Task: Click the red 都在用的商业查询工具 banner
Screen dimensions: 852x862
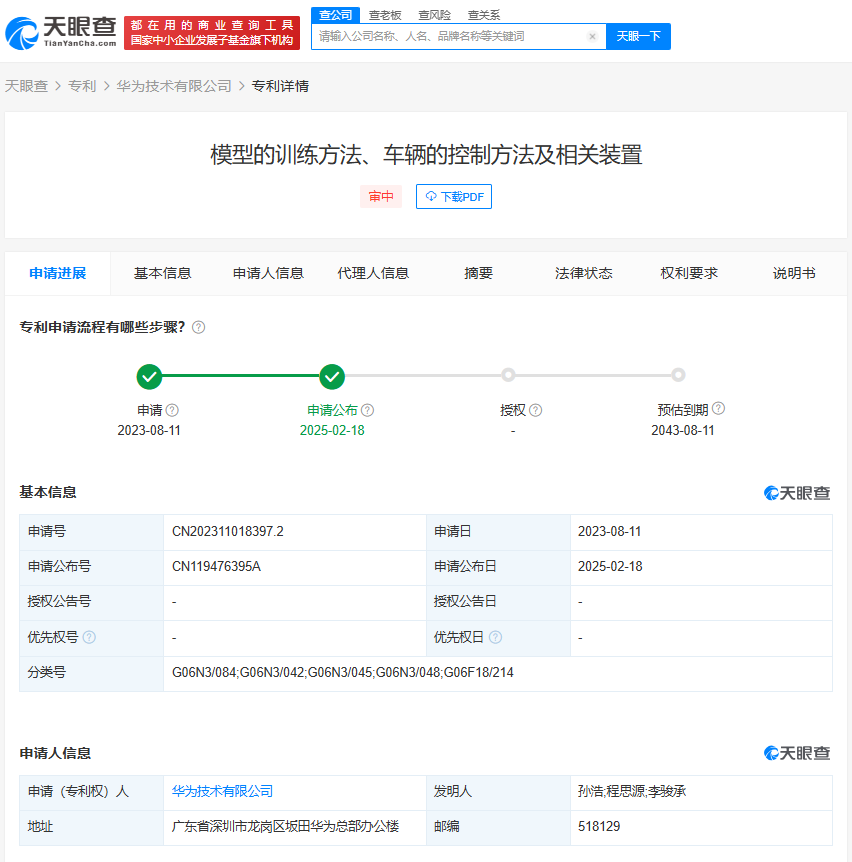Action: (x=212, y=33)
